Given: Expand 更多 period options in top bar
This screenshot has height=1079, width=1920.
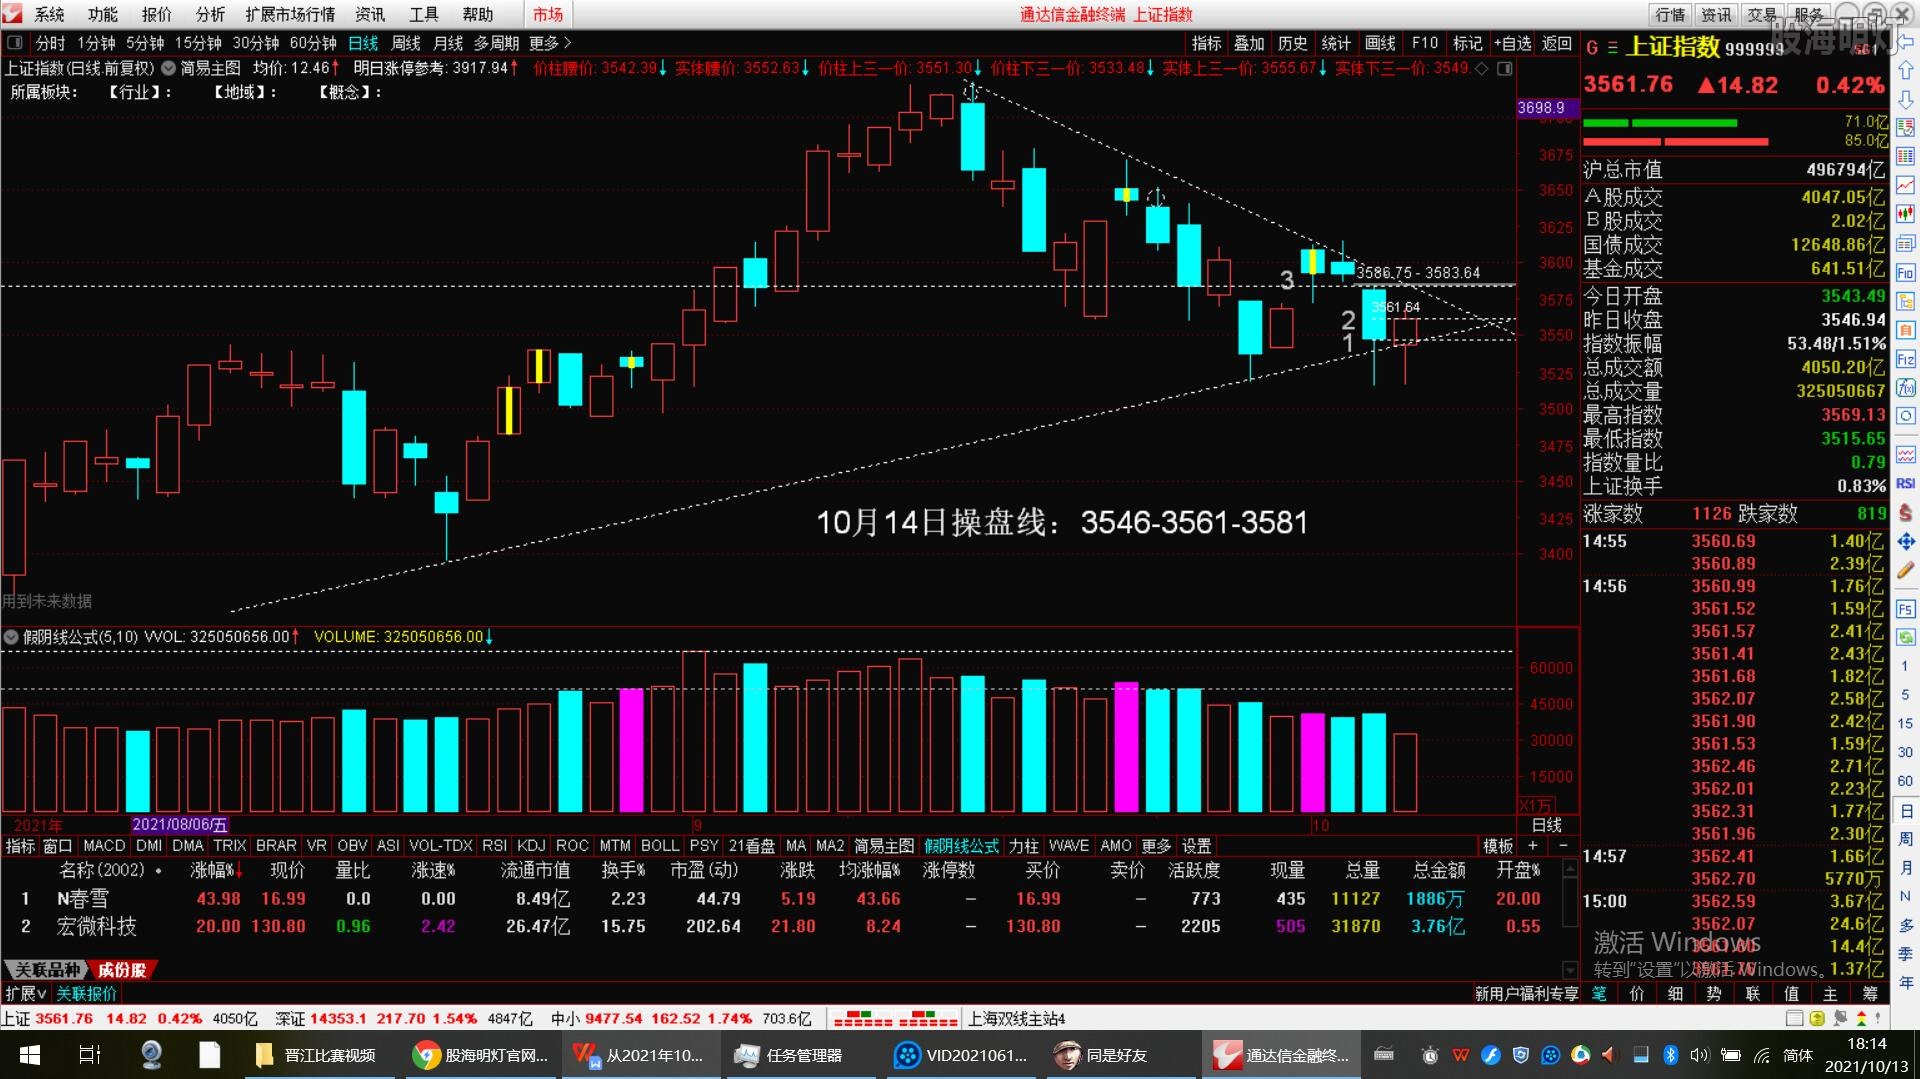Looking at the screenshot, I should click(x=549, y=43).
